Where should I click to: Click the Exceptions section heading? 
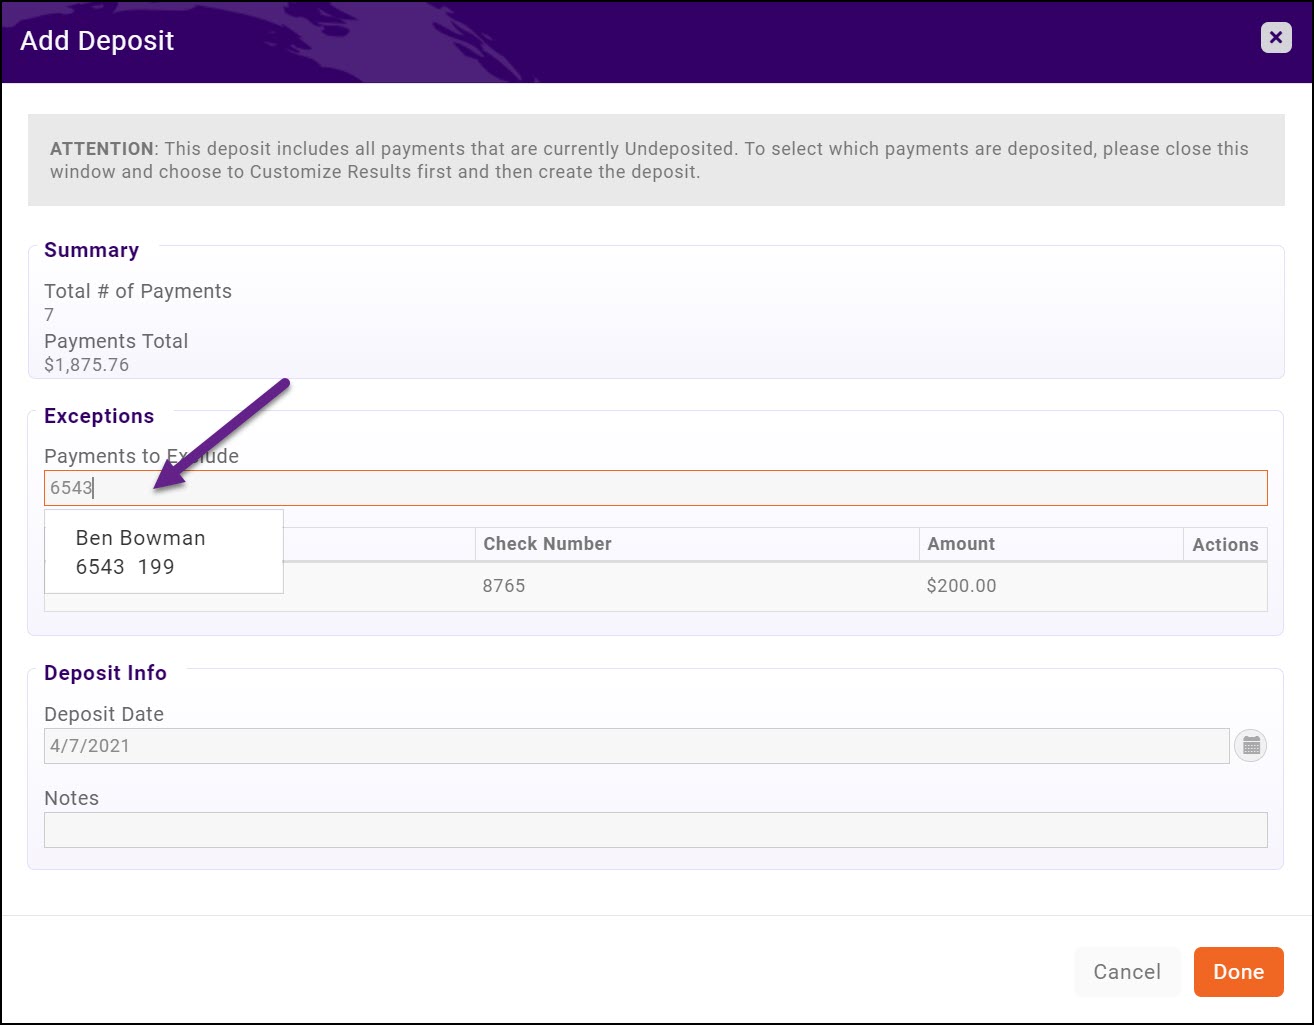click(99, 416)
